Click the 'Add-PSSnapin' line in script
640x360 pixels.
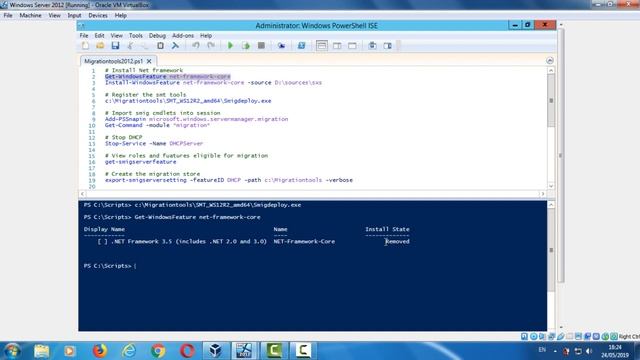pyautogui.click(x=196, y=119)
